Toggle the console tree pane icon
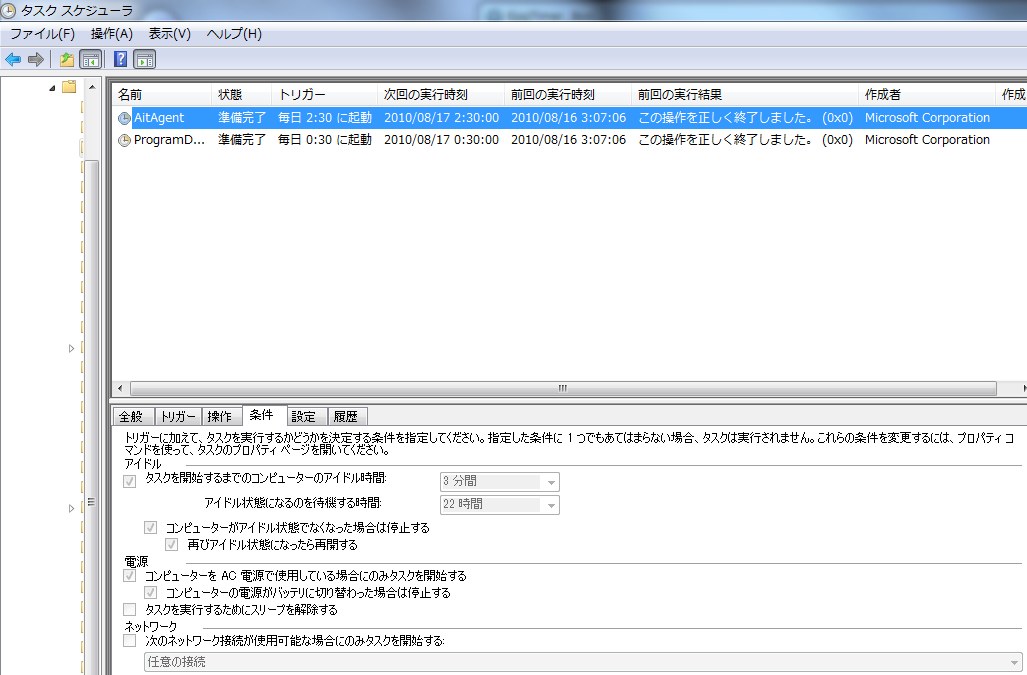The height and width of the screenshot is (675, 1027). click(x=91, y=60)
